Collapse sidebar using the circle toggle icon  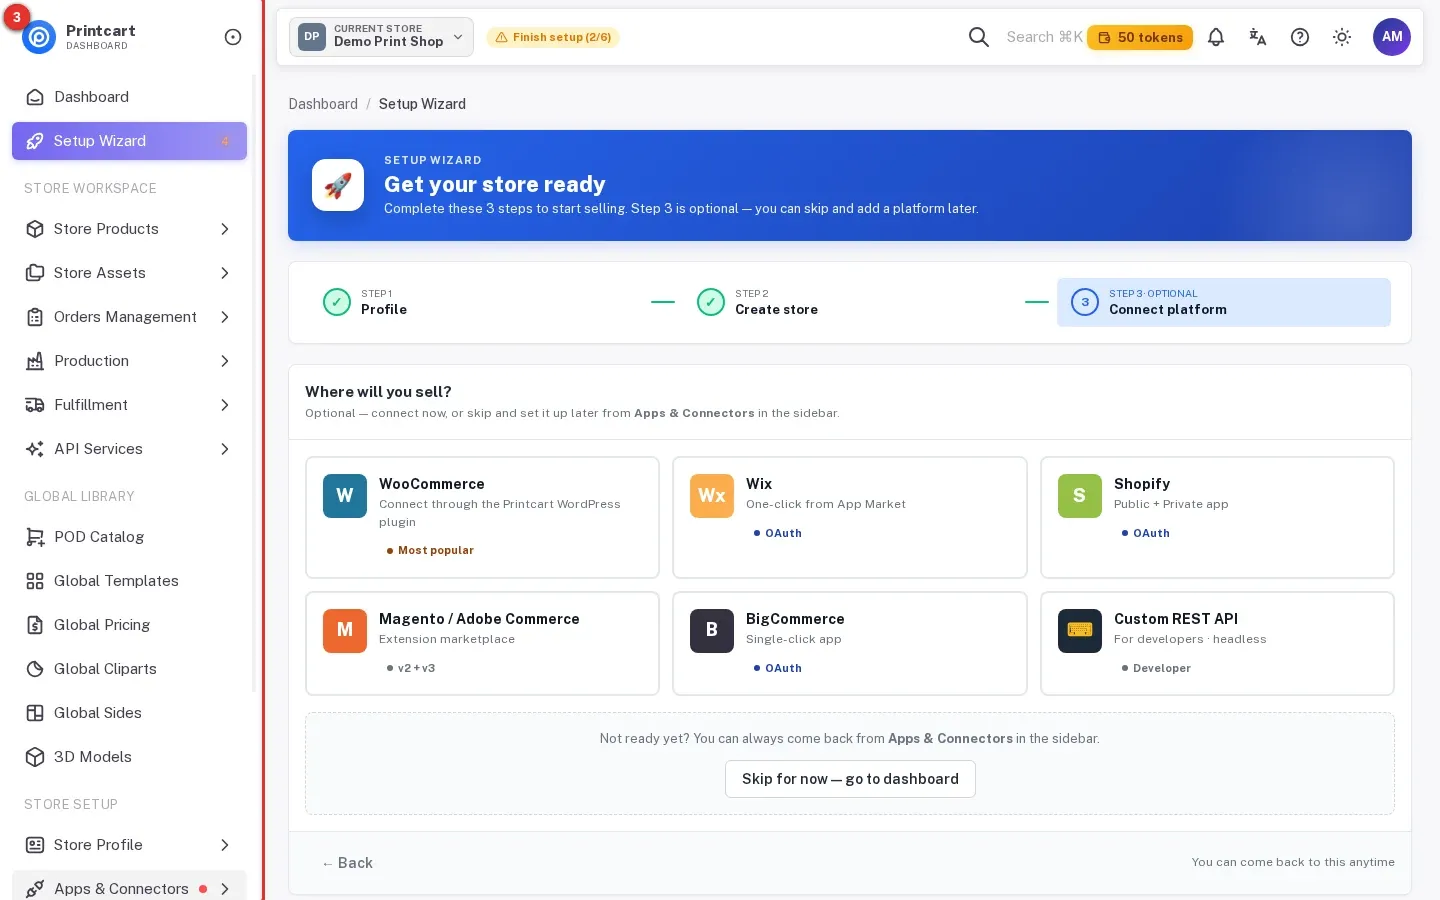(x=233, y=37)
